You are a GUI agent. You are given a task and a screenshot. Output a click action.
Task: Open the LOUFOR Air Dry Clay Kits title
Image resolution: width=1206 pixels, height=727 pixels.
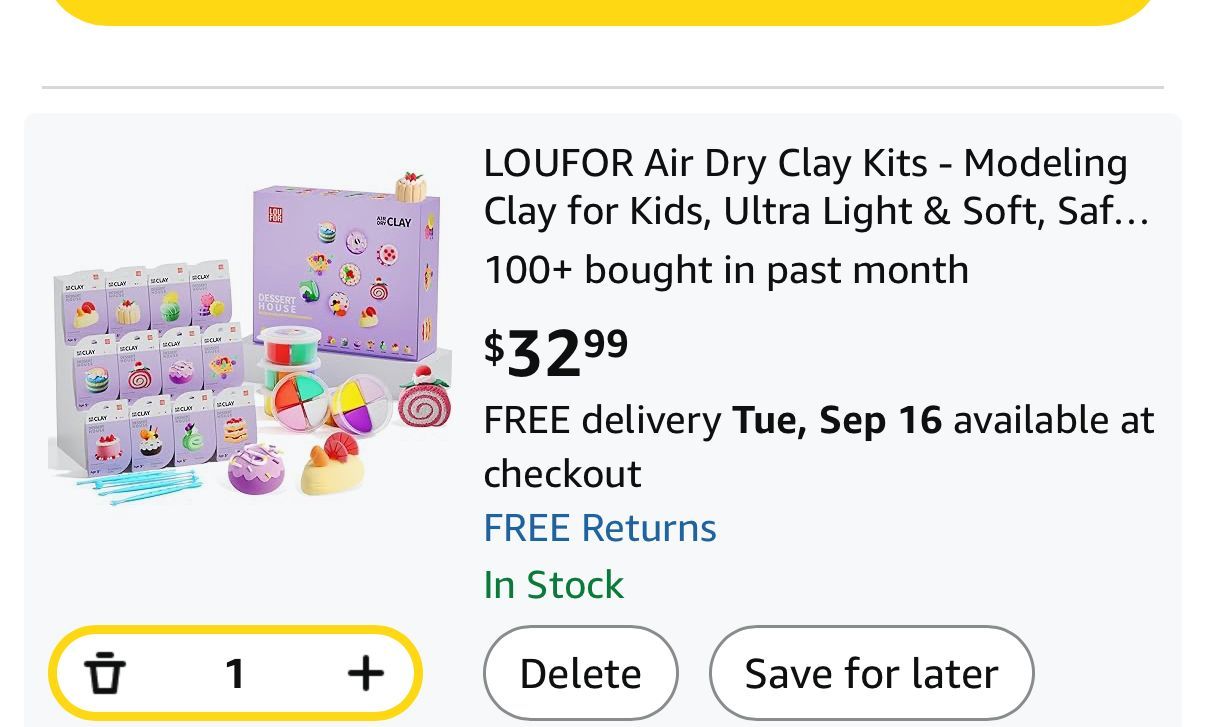pyautogui.click(x=805, y=163)
